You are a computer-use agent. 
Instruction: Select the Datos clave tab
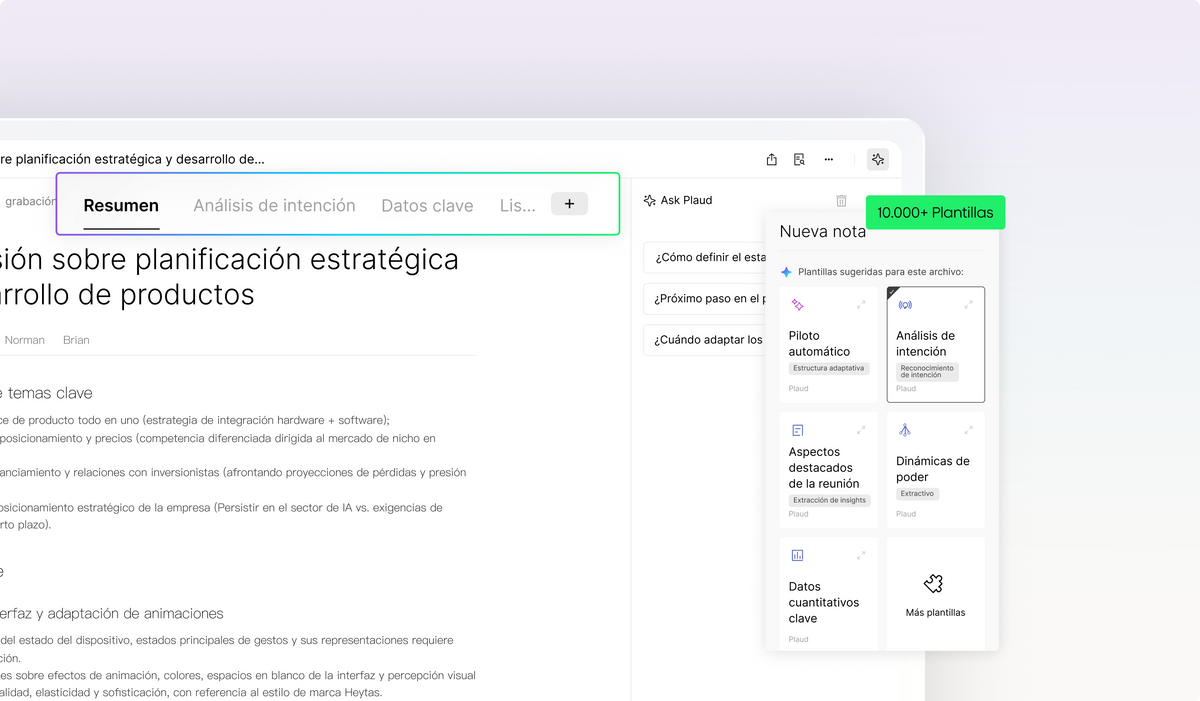click(x=427, y=206)
